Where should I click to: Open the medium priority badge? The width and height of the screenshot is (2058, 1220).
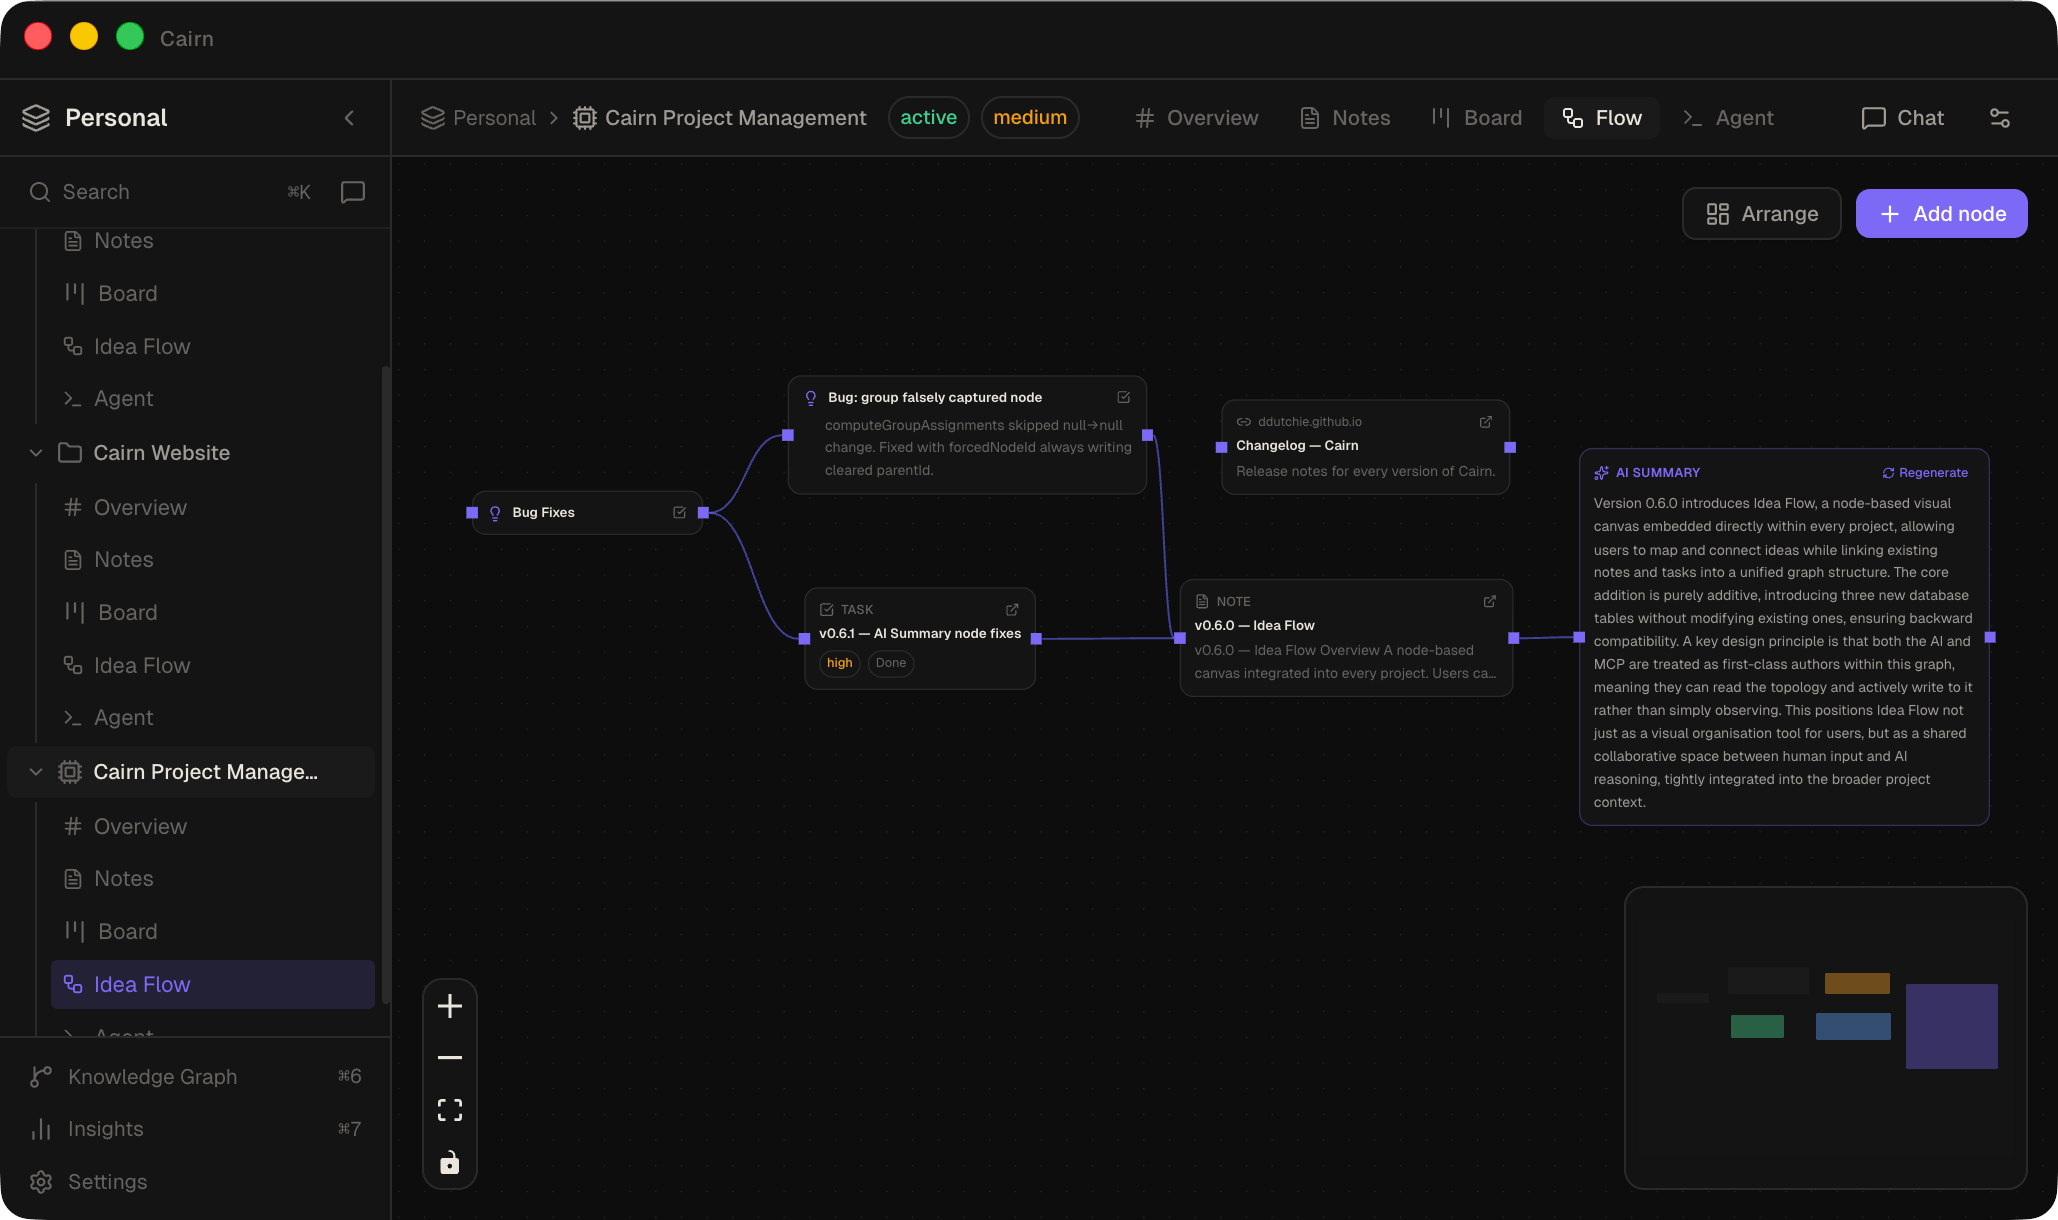1030,118
